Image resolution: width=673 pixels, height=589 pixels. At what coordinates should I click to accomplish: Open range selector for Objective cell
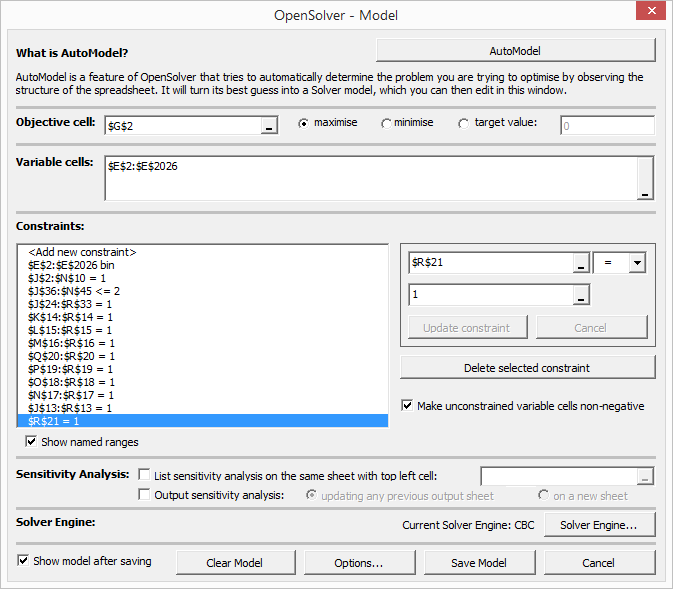click(269, 126)
